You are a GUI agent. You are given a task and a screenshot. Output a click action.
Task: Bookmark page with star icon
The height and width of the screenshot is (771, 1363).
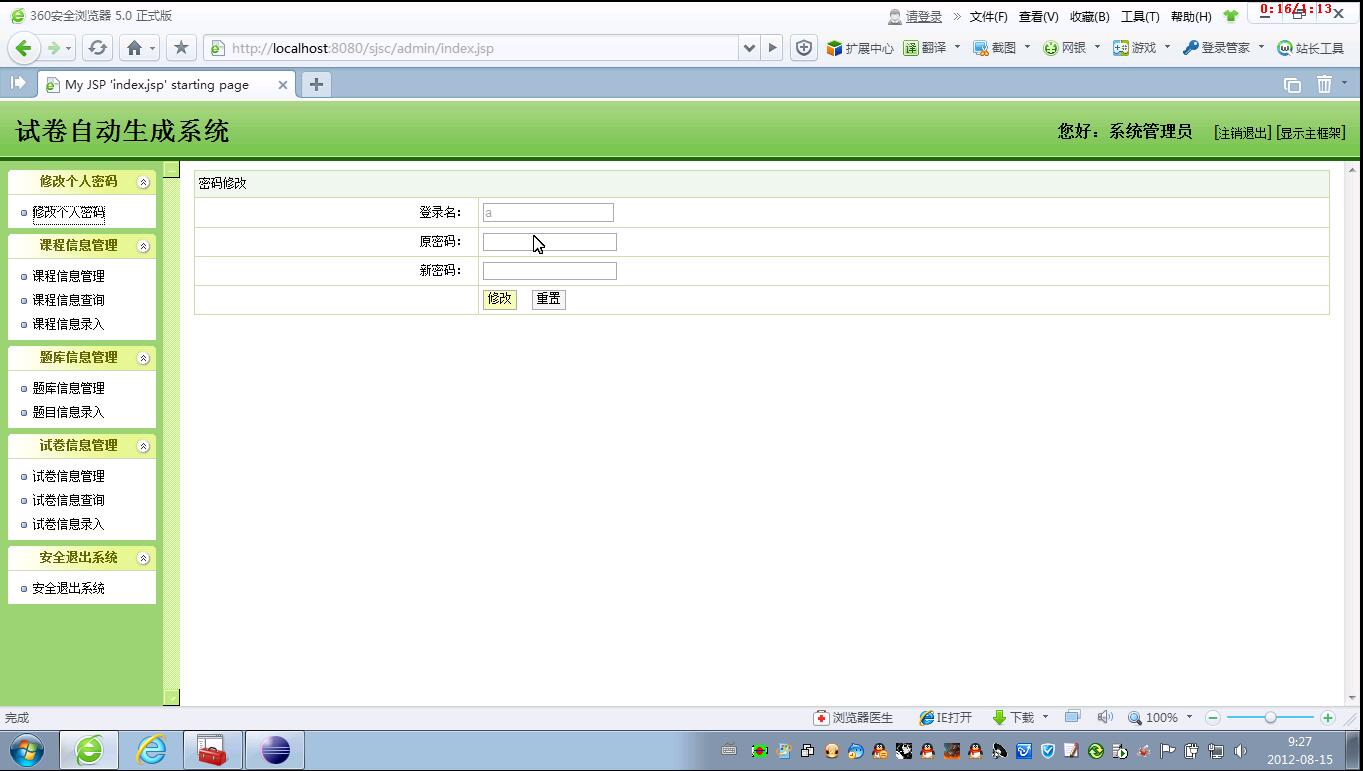(181, 47)
